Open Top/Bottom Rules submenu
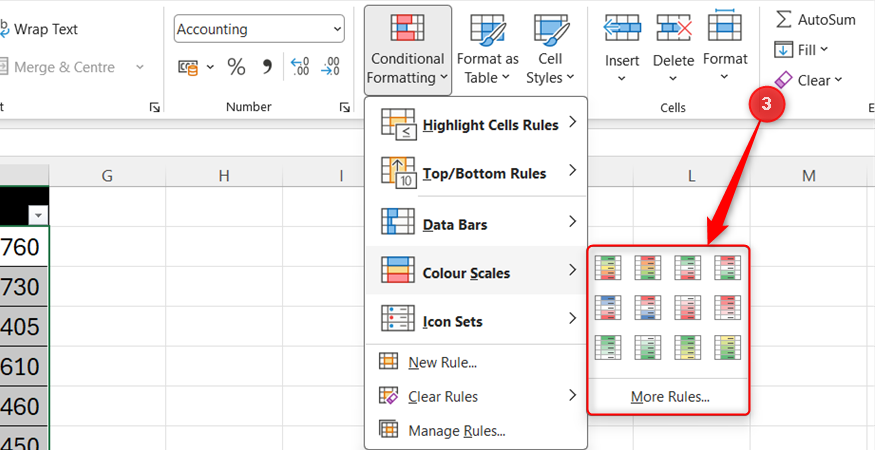The width and height of the screenshot is (875, 450). pos(476,172)
